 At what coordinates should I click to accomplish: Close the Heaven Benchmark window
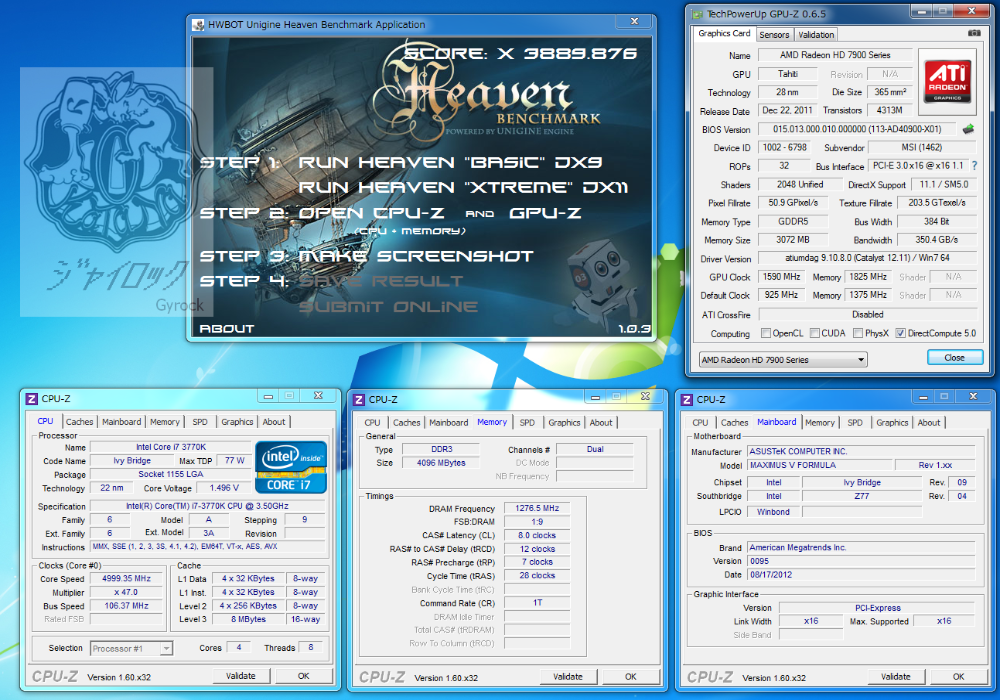click(635, 22)
